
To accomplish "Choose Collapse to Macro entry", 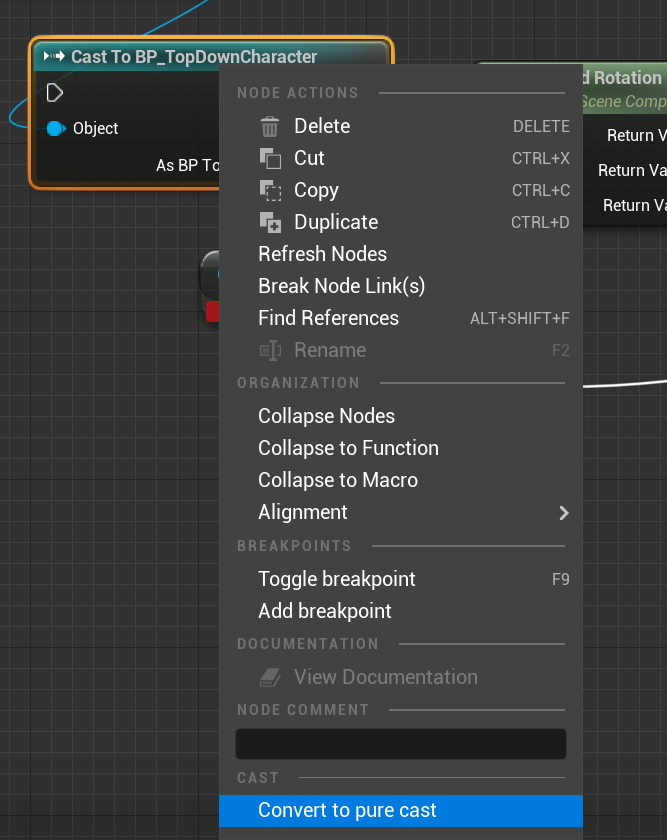I will pos(338,480).
